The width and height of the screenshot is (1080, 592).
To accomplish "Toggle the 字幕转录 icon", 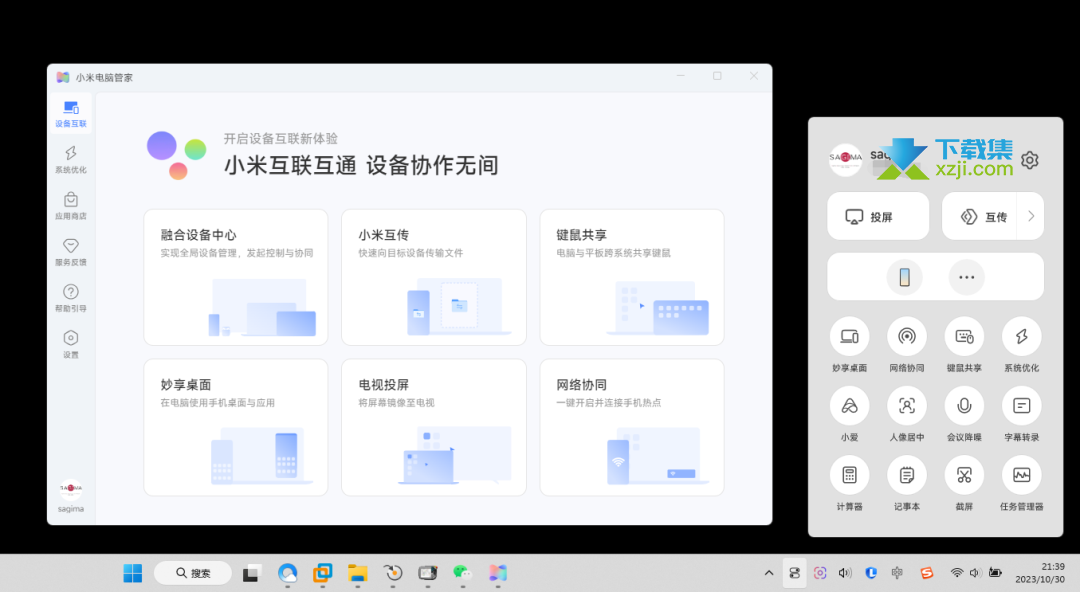I will point(1021,406).
